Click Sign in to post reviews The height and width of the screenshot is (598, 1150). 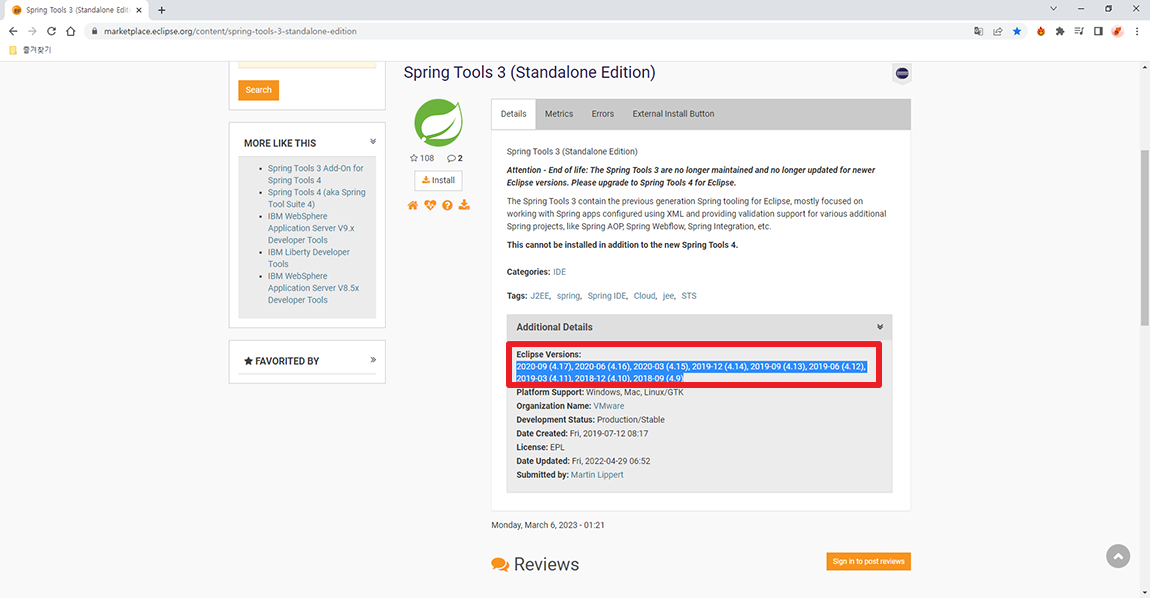pyautogui.click(x=868, y=561)
